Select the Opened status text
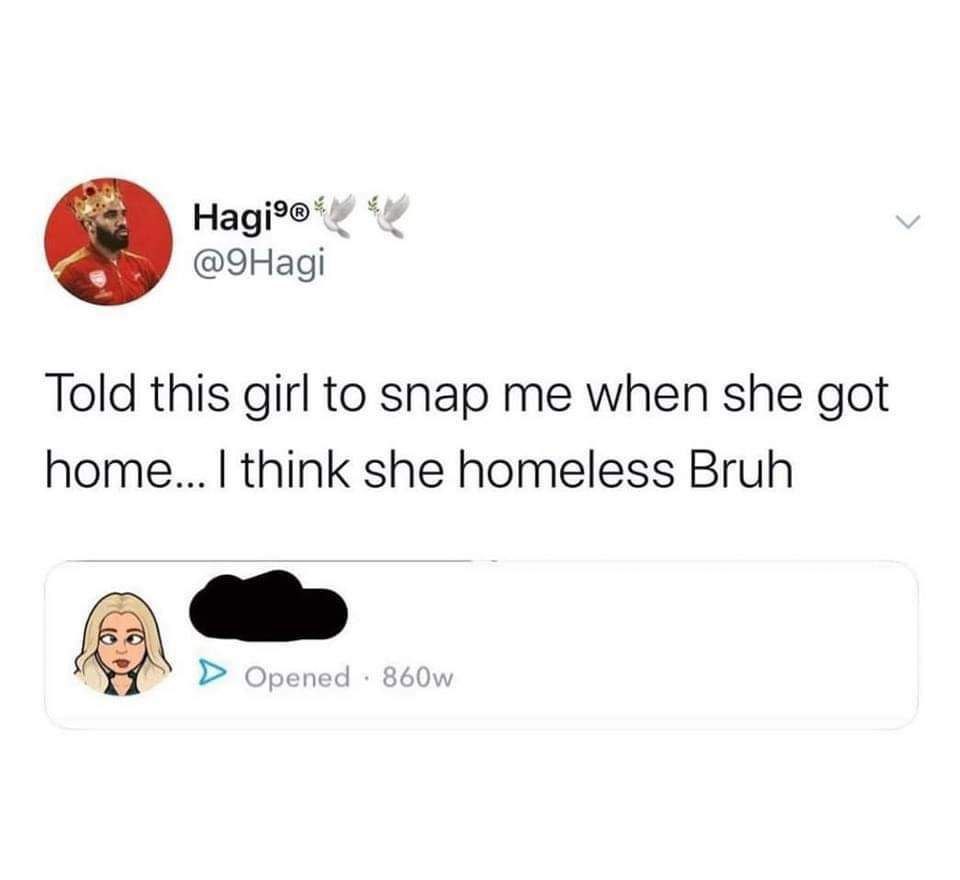 (x=298, y=677)
